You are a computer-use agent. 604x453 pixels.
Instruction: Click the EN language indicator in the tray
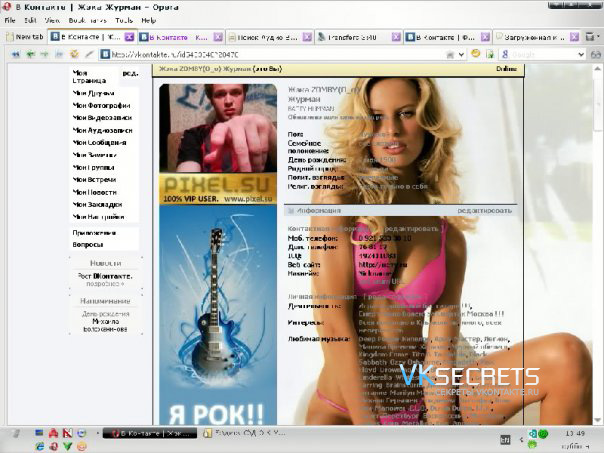click(x=505, y=440)
